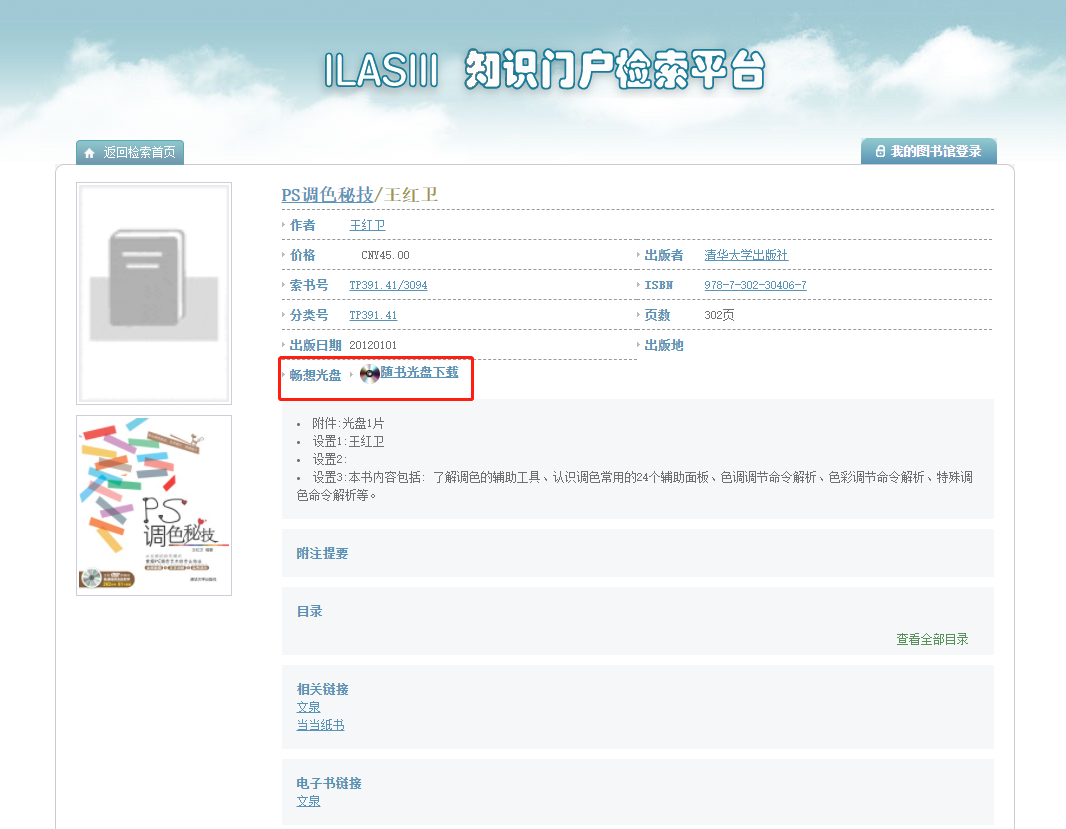Click the CD disc icon

369,374
